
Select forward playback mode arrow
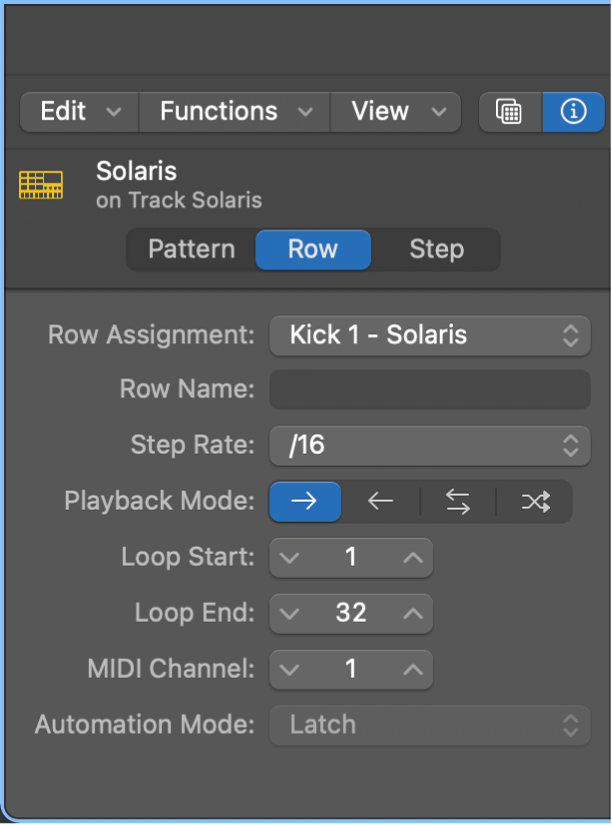click(305, 501)
